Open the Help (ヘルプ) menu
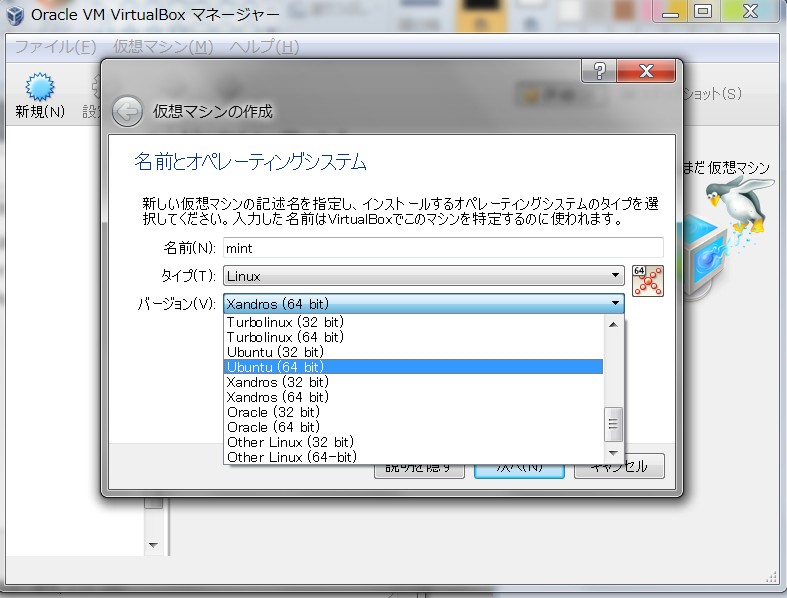This screenshot has width=787, height=598. [264, 47]
